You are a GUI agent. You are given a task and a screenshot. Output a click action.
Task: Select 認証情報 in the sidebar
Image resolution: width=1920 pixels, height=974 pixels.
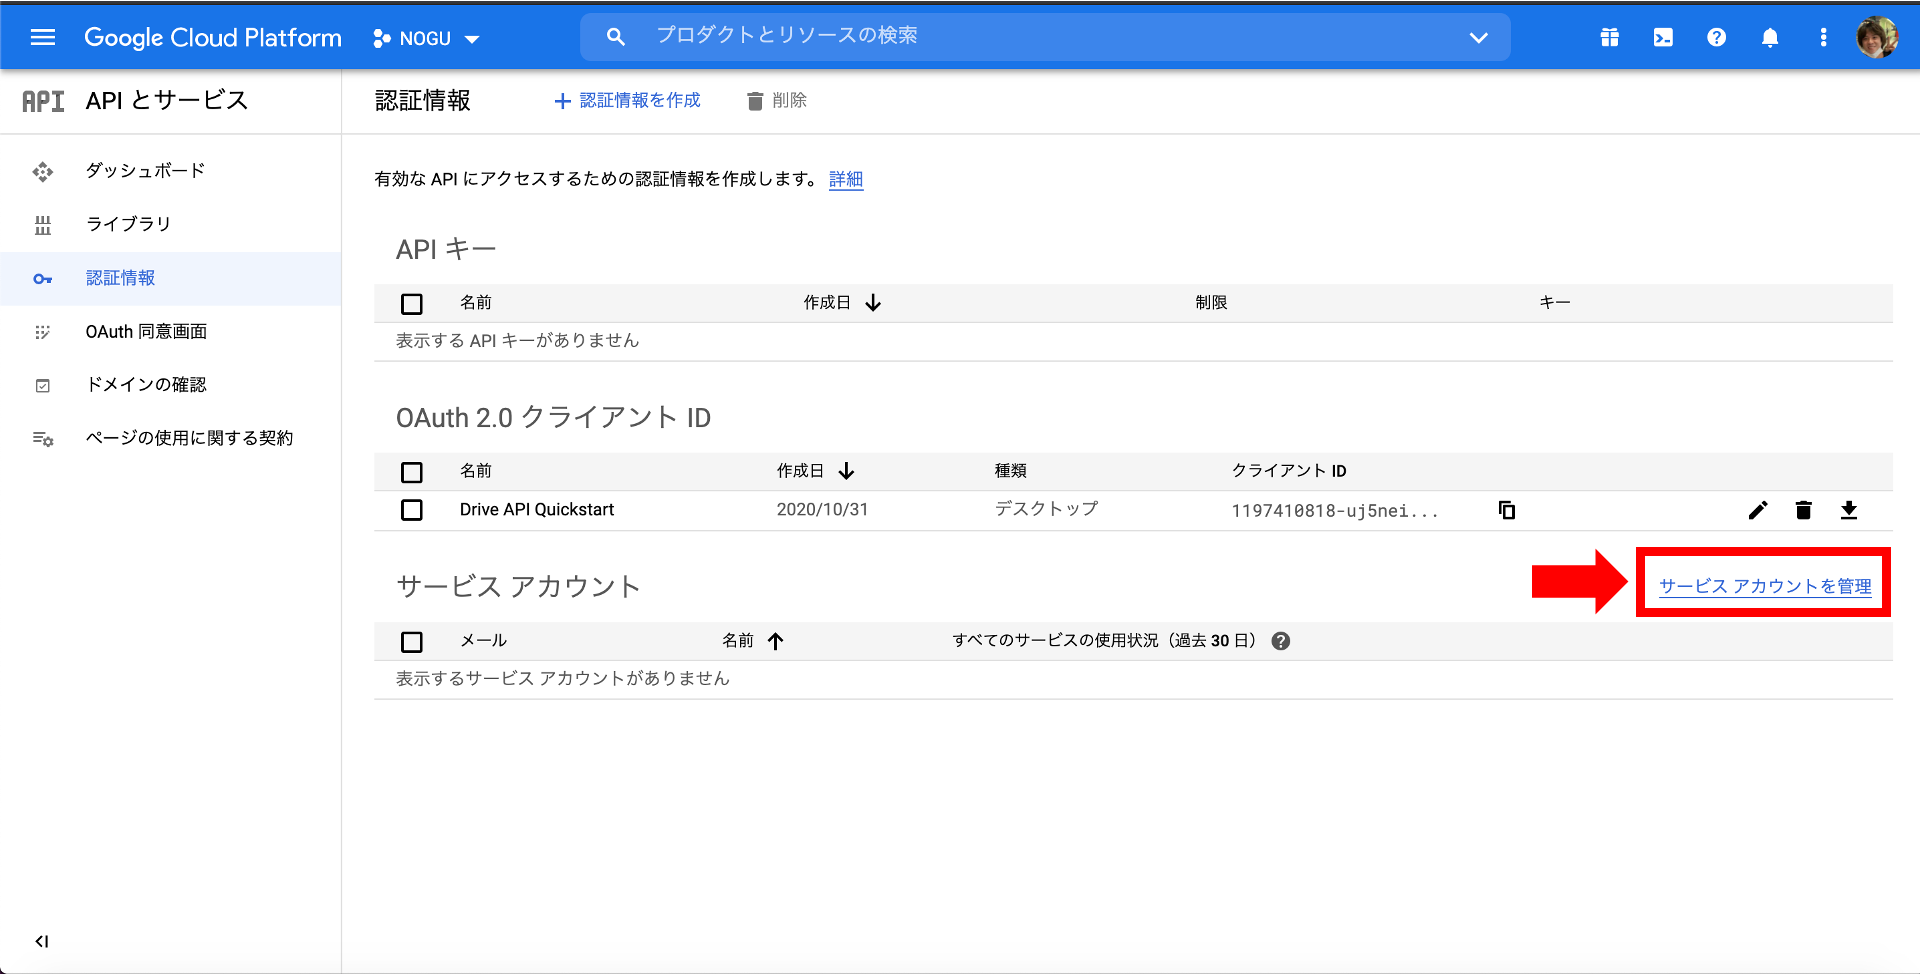pos(170,278)
